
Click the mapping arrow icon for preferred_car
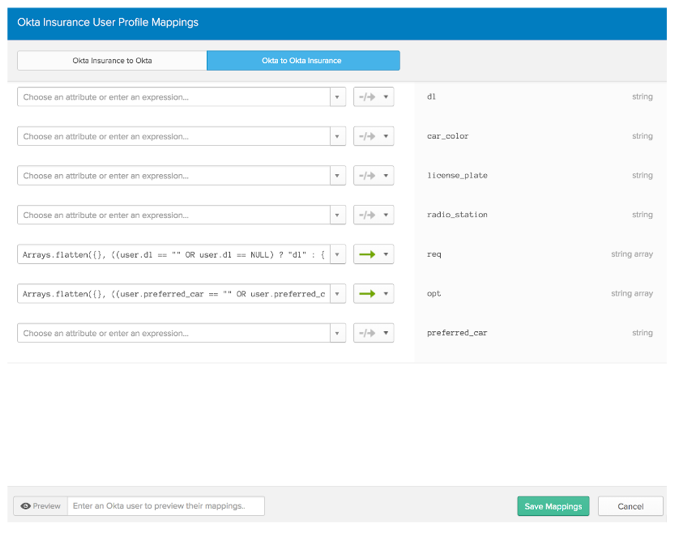click(368, 333)
